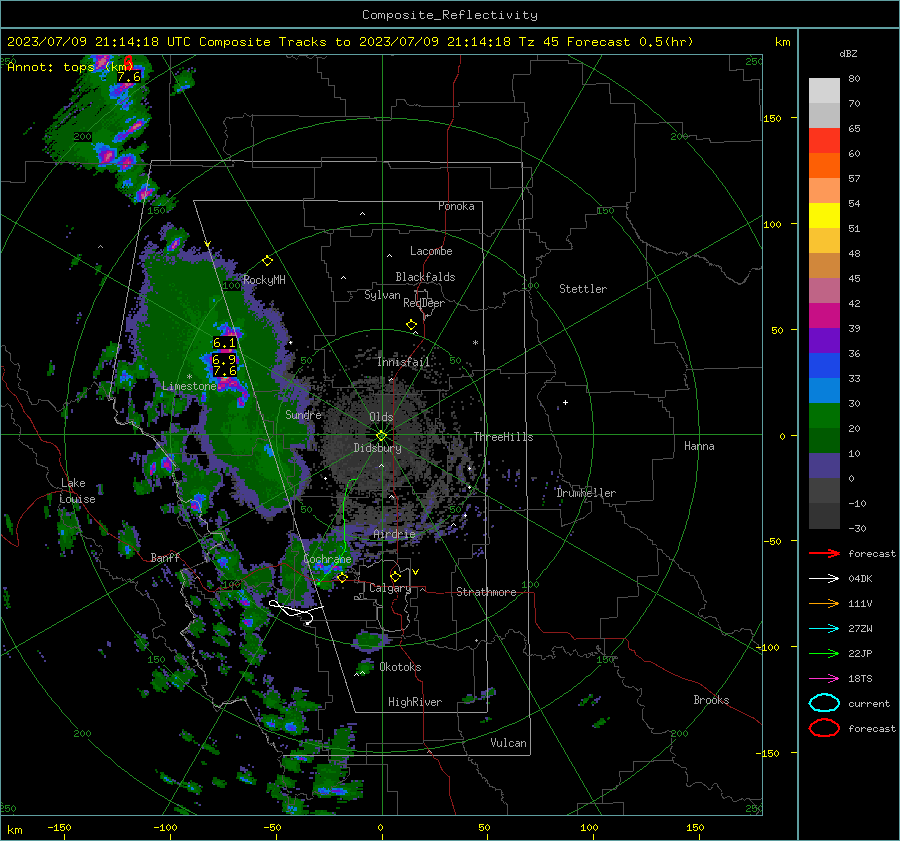
Task: Click the Airdrie city label
Action: [x=394, y=534]
